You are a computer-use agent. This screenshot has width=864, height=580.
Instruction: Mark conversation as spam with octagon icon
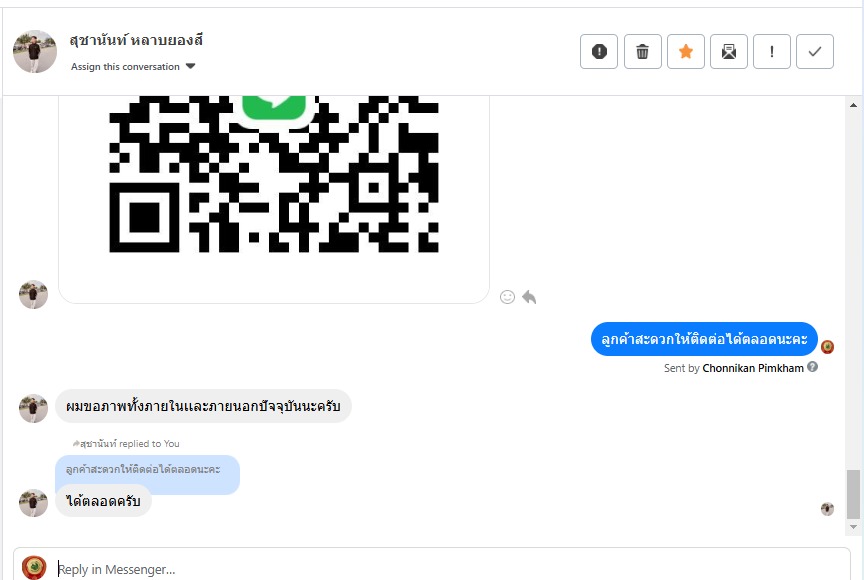(599, 52)
